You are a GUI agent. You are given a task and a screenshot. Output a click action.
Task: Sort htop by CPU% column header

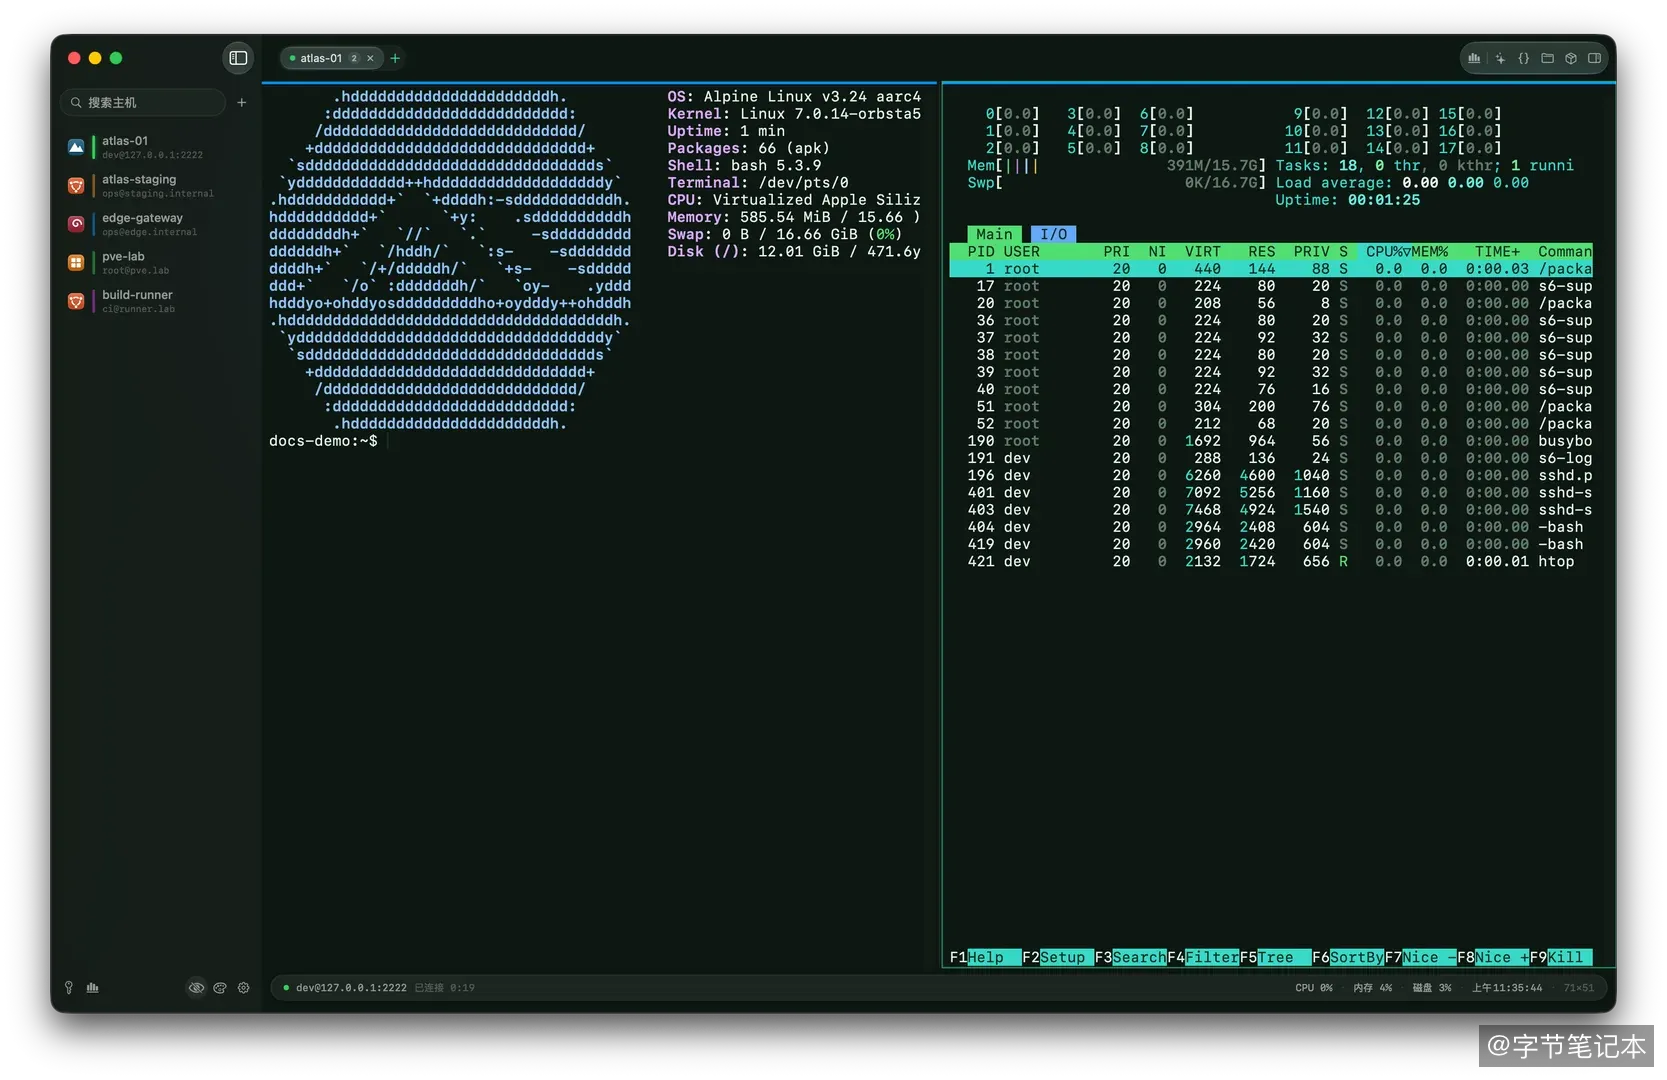coord(1388,251)
